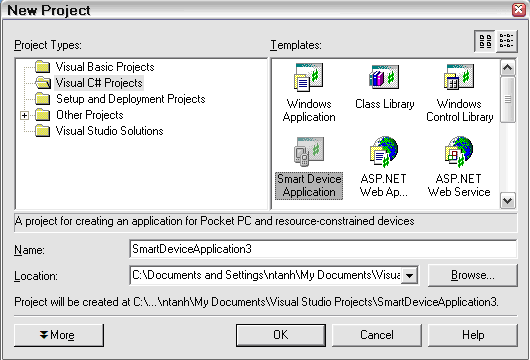Click the Other Projects folder icon

(x=43, y=115)
